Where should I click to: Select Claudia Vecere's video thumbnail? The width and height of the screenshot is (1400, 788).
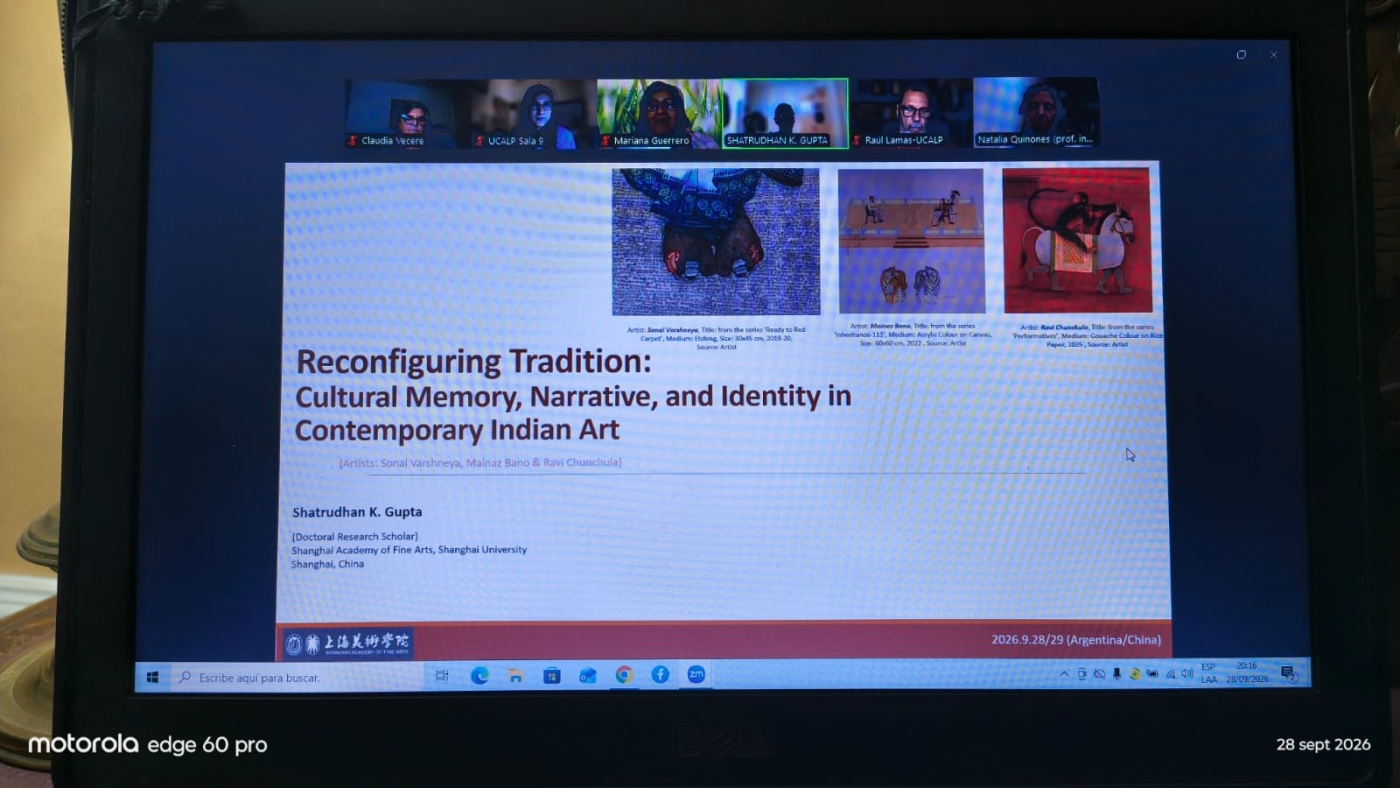click(408, 114)
